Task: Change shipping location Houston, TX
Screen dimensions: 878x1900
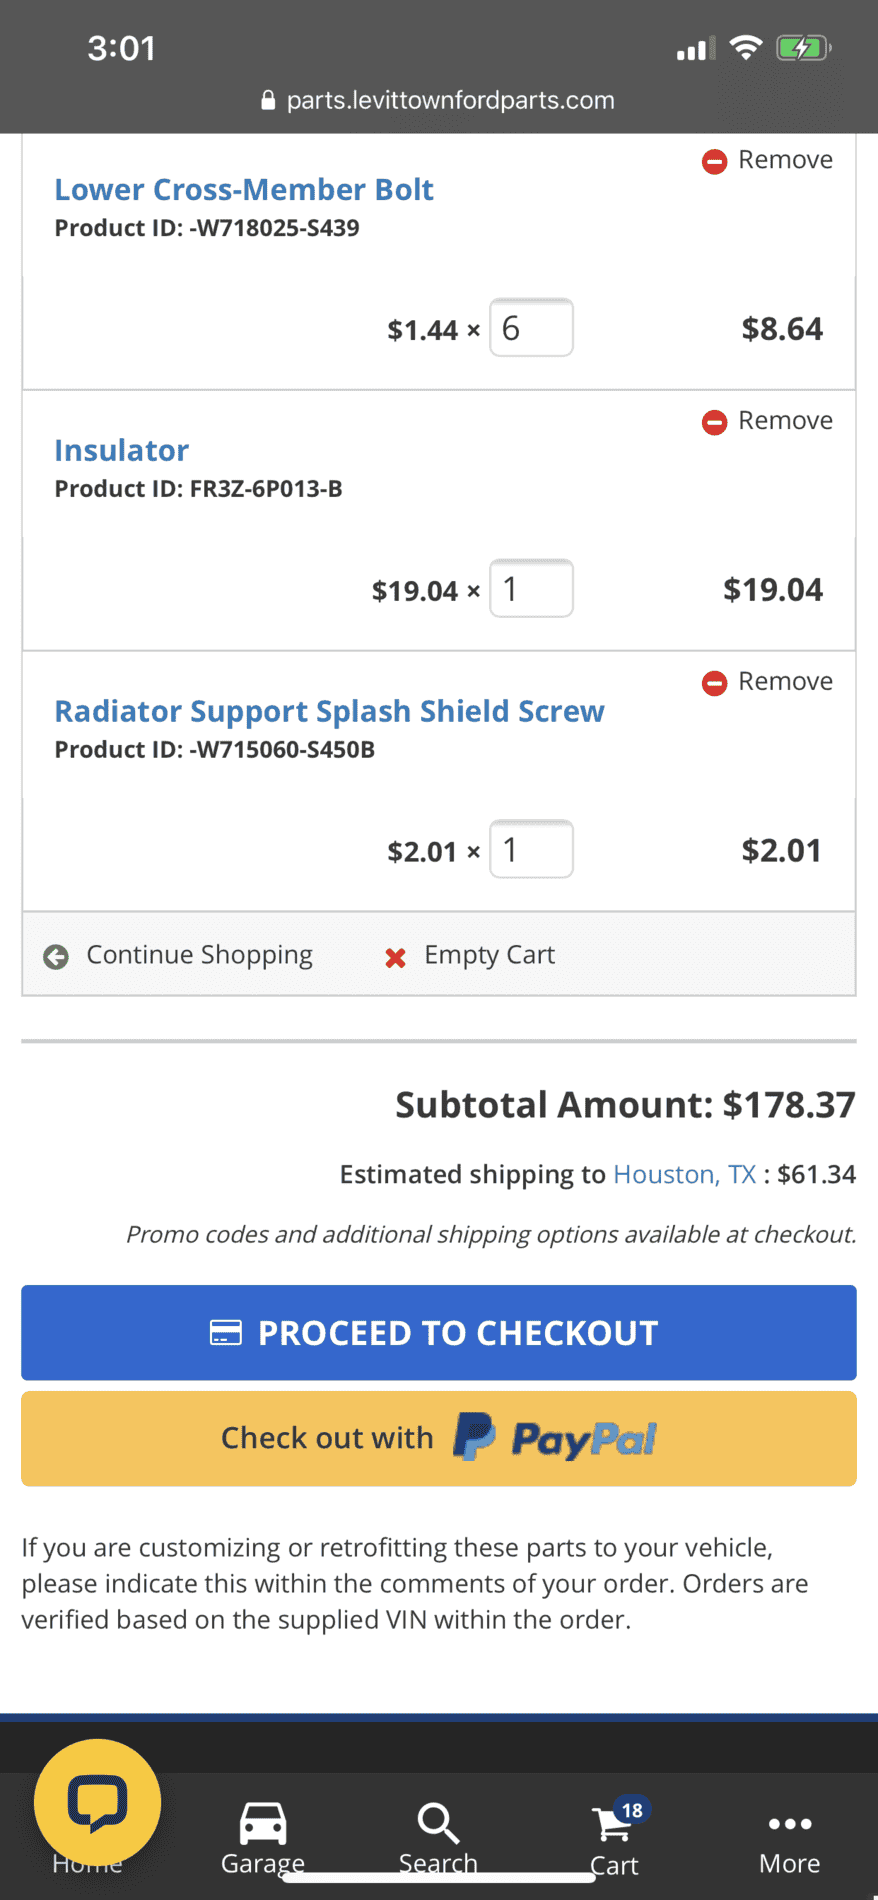Action: [x=685, y=1174]
